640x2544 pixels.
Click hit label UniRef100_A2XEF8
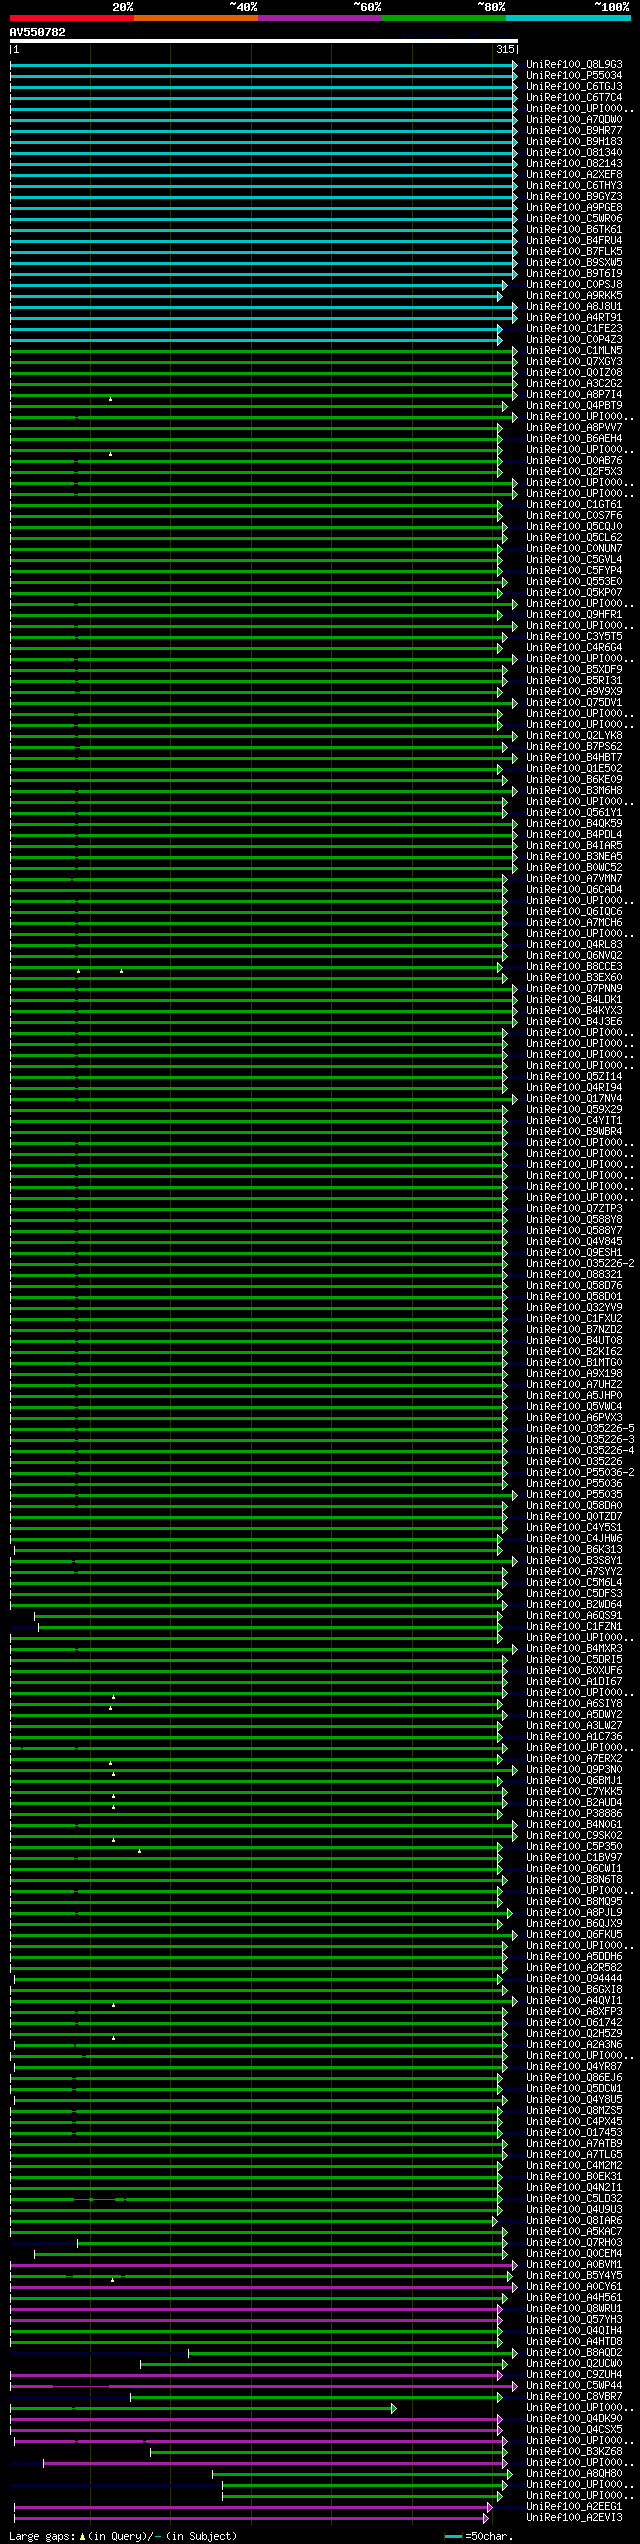(574, 175)
